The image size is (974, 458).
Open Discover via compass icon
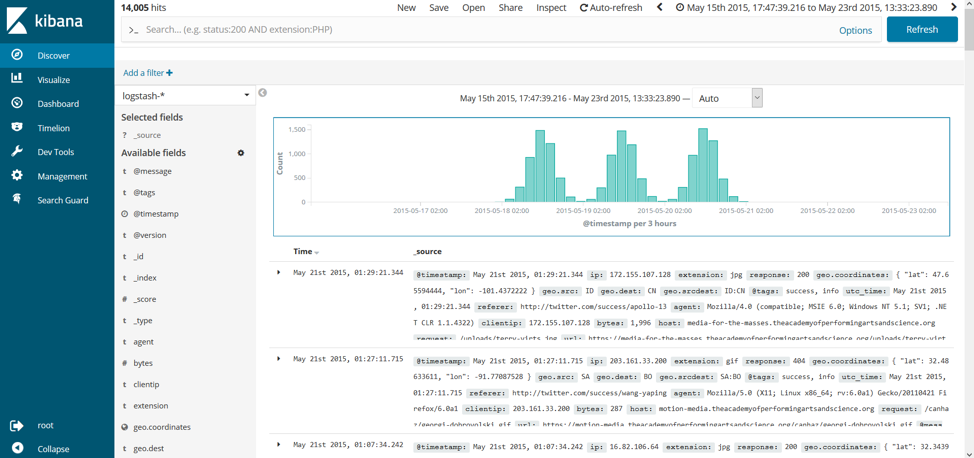click(17, 55)
